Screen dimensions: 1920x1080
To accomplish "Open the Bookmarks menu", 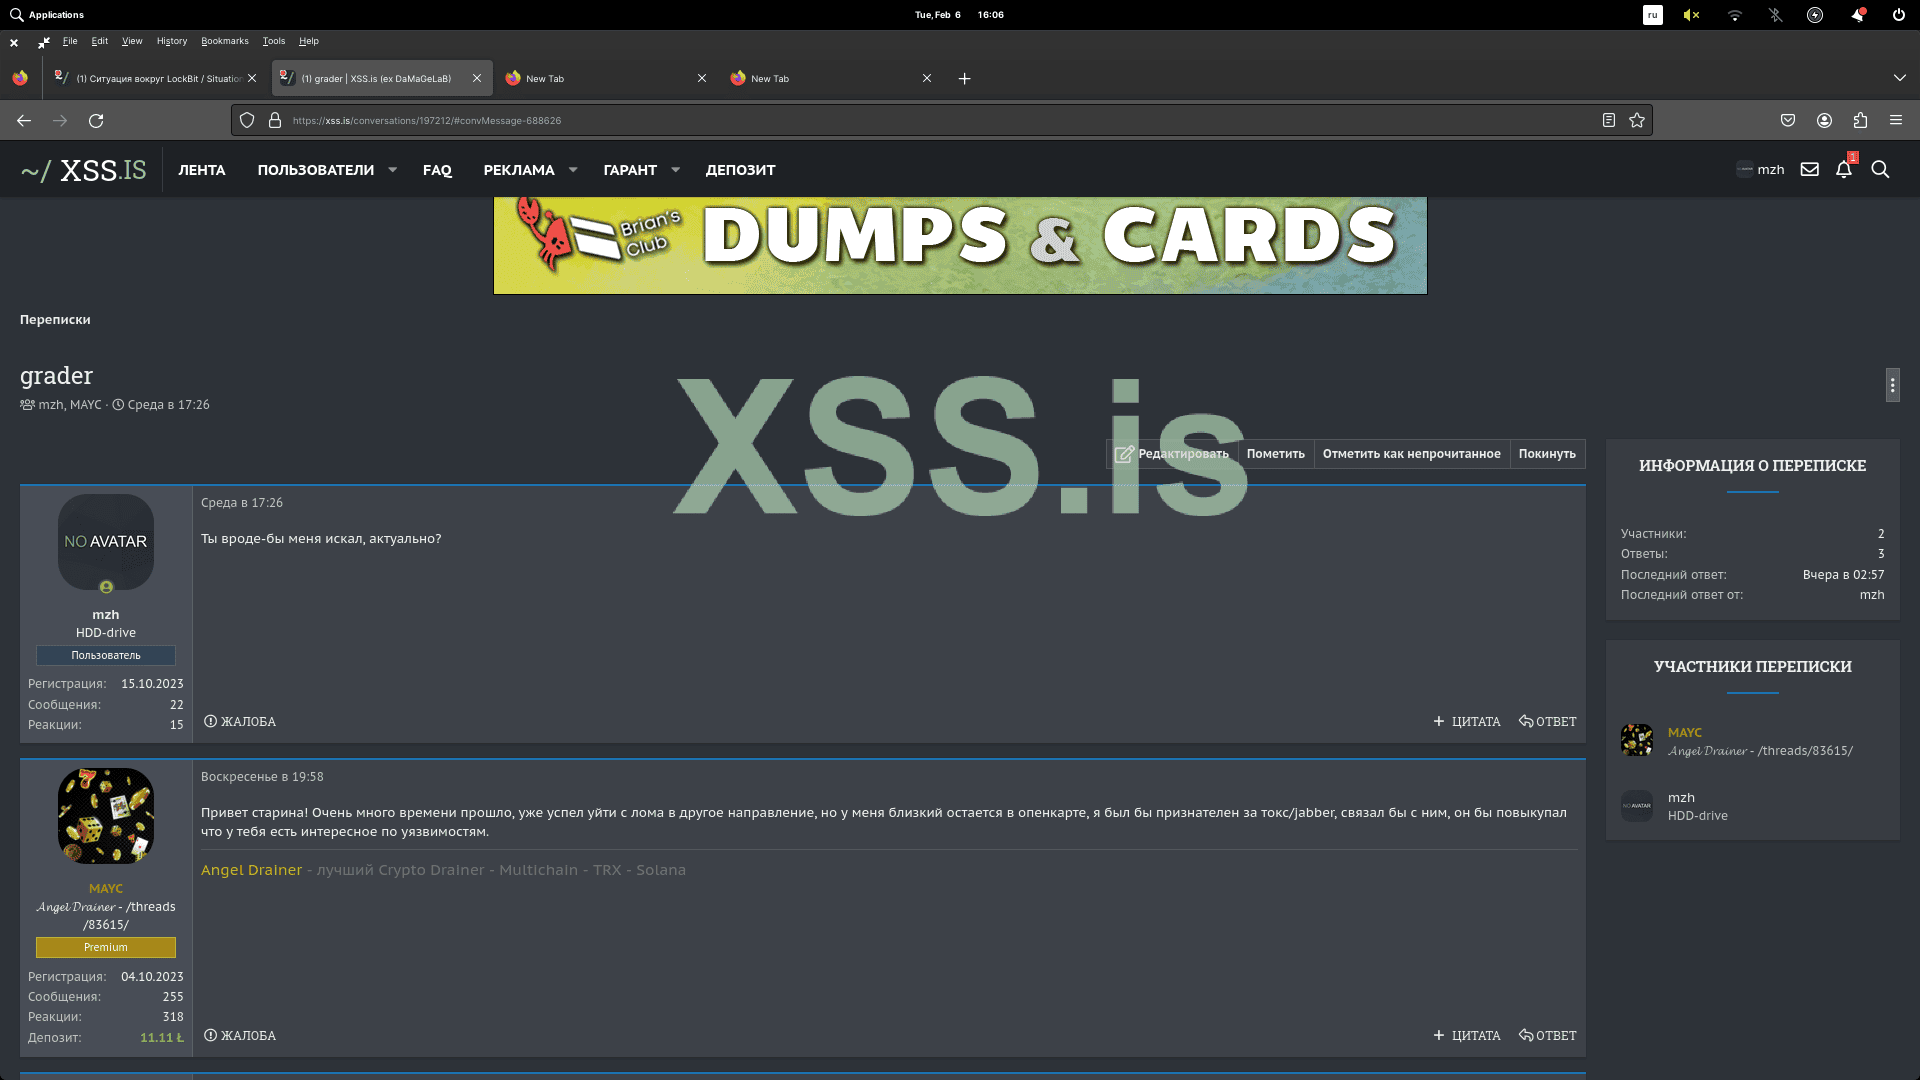I will pyautogui.click(x=224, y=41).
